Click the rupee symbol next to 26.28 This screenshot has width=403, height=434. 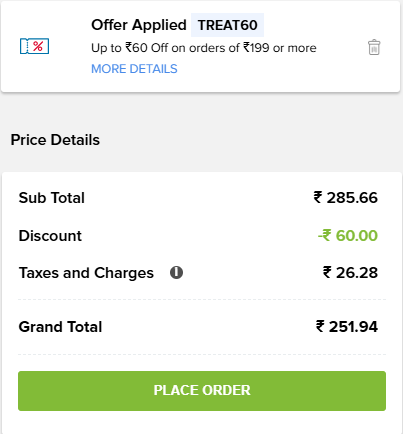pyautogui.click(x=327, y=272)
